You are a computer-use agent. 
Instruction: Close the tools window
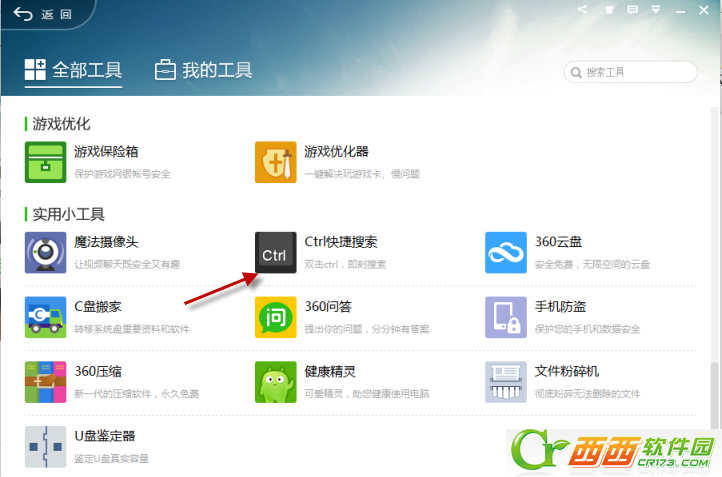coord(704,10)
